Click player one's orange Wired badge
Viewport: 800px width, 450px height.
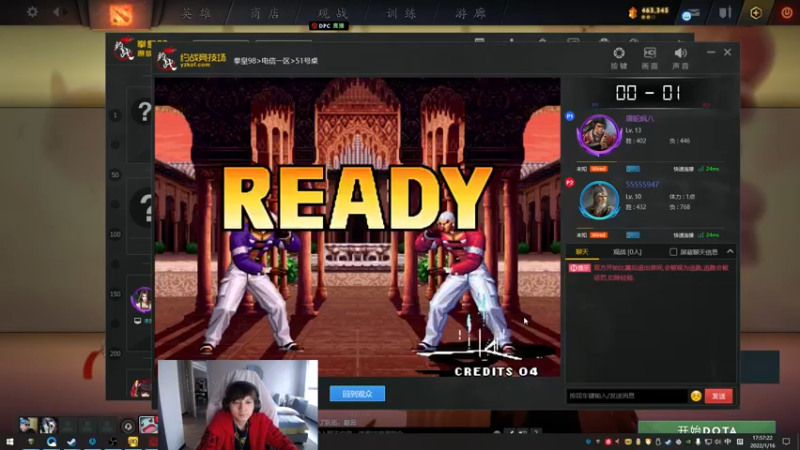pyautogui.click(x=598, y=169)
